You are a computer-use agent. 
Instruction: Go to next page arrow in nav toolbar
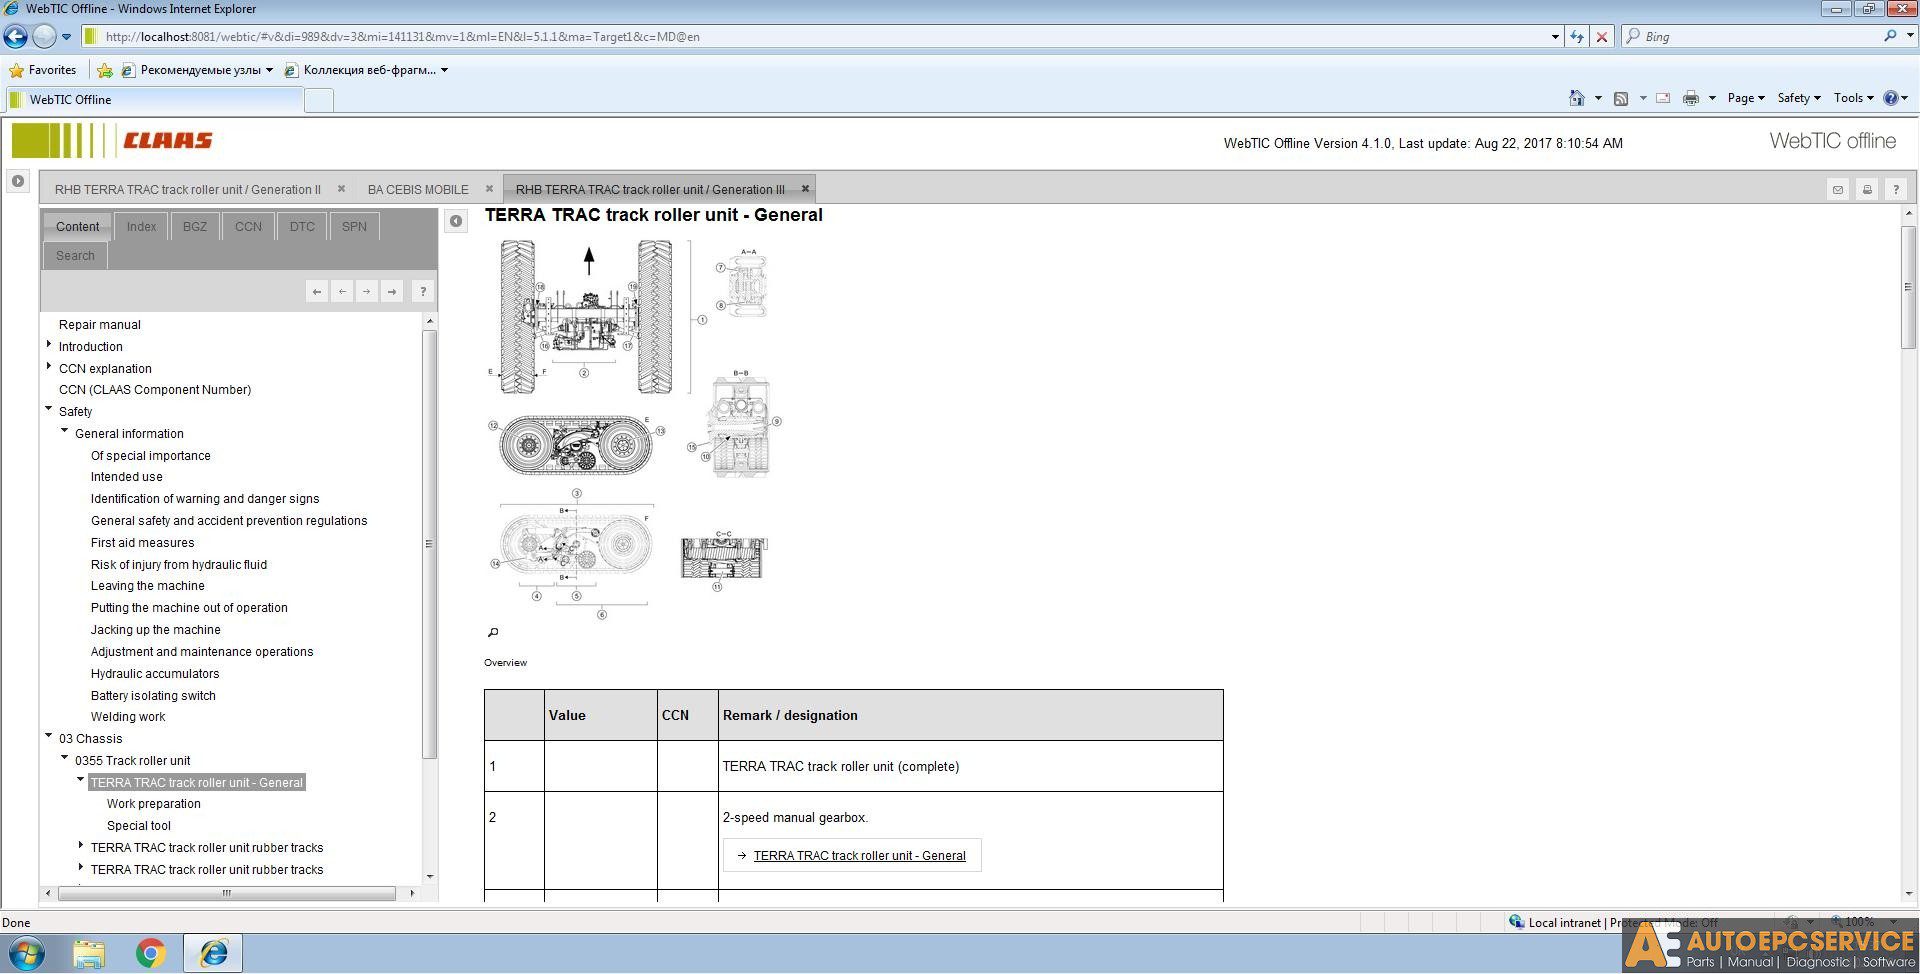pos(367,292)
